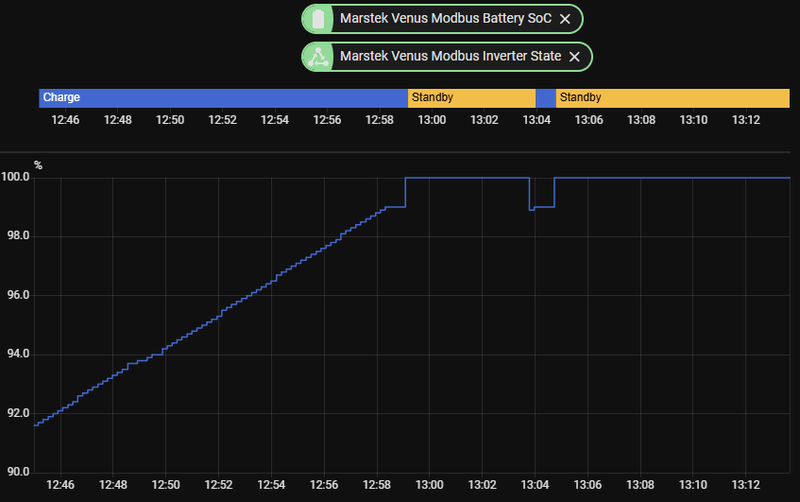Viewport: 800px width, 502px height.
Task: Select the Marstek Venus Modbus Battery SoC chip
Action: tap(442, 19)
